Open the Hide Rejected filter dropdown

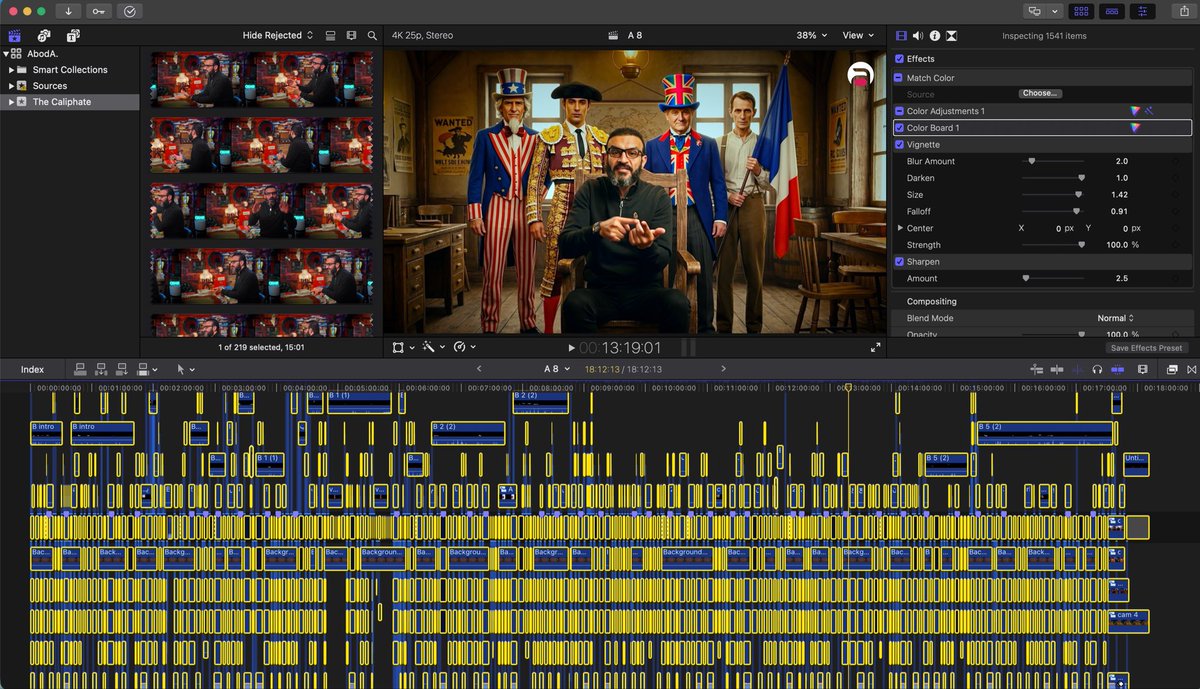277,35
